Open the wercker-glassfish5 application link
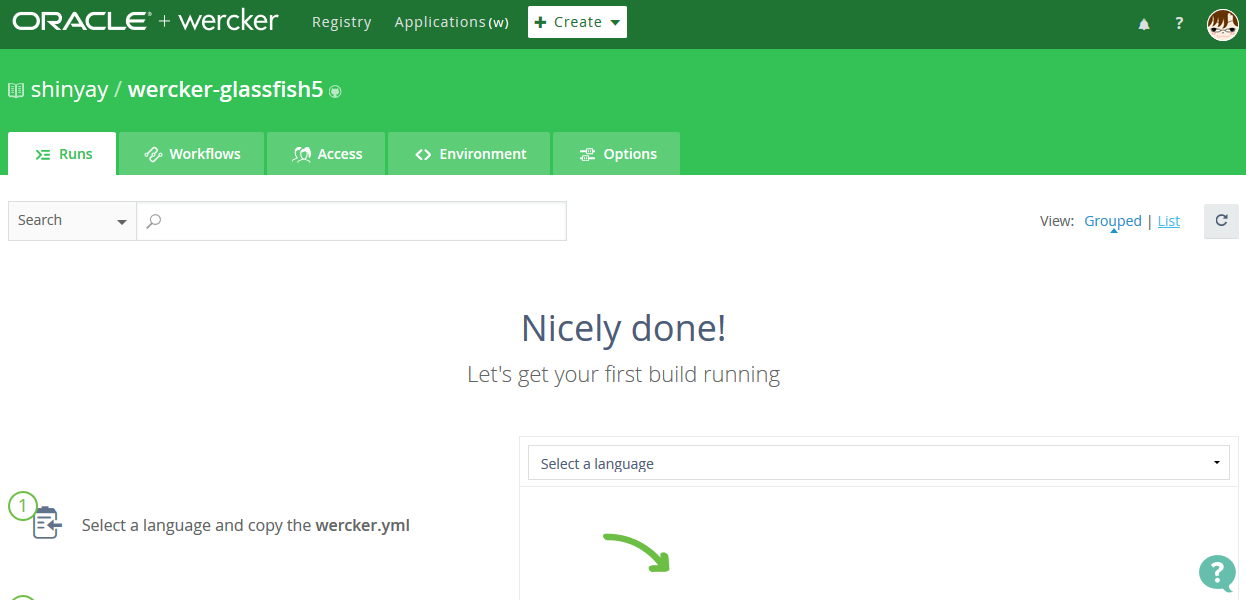This screenshot has height=600, width=1246. tap(226, 90)
